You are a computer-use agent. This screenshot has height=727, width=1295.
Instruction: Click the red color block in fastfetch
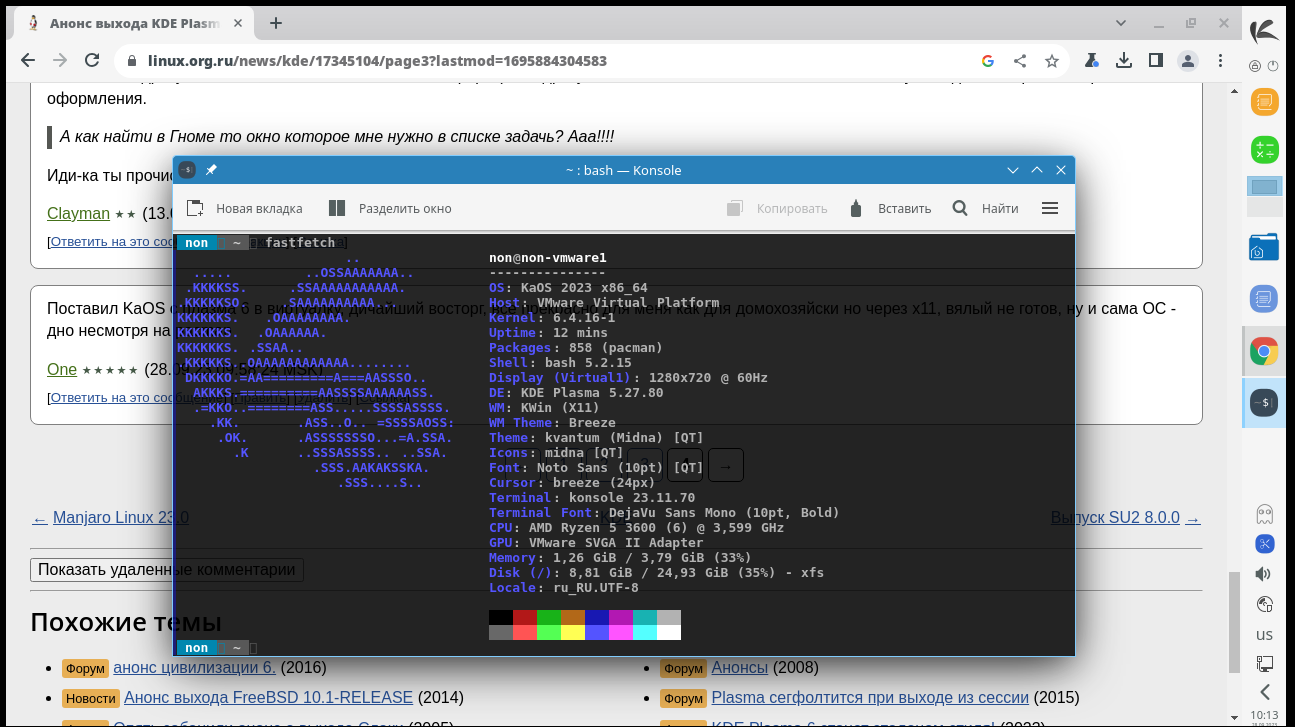click(x=525, y=617)
